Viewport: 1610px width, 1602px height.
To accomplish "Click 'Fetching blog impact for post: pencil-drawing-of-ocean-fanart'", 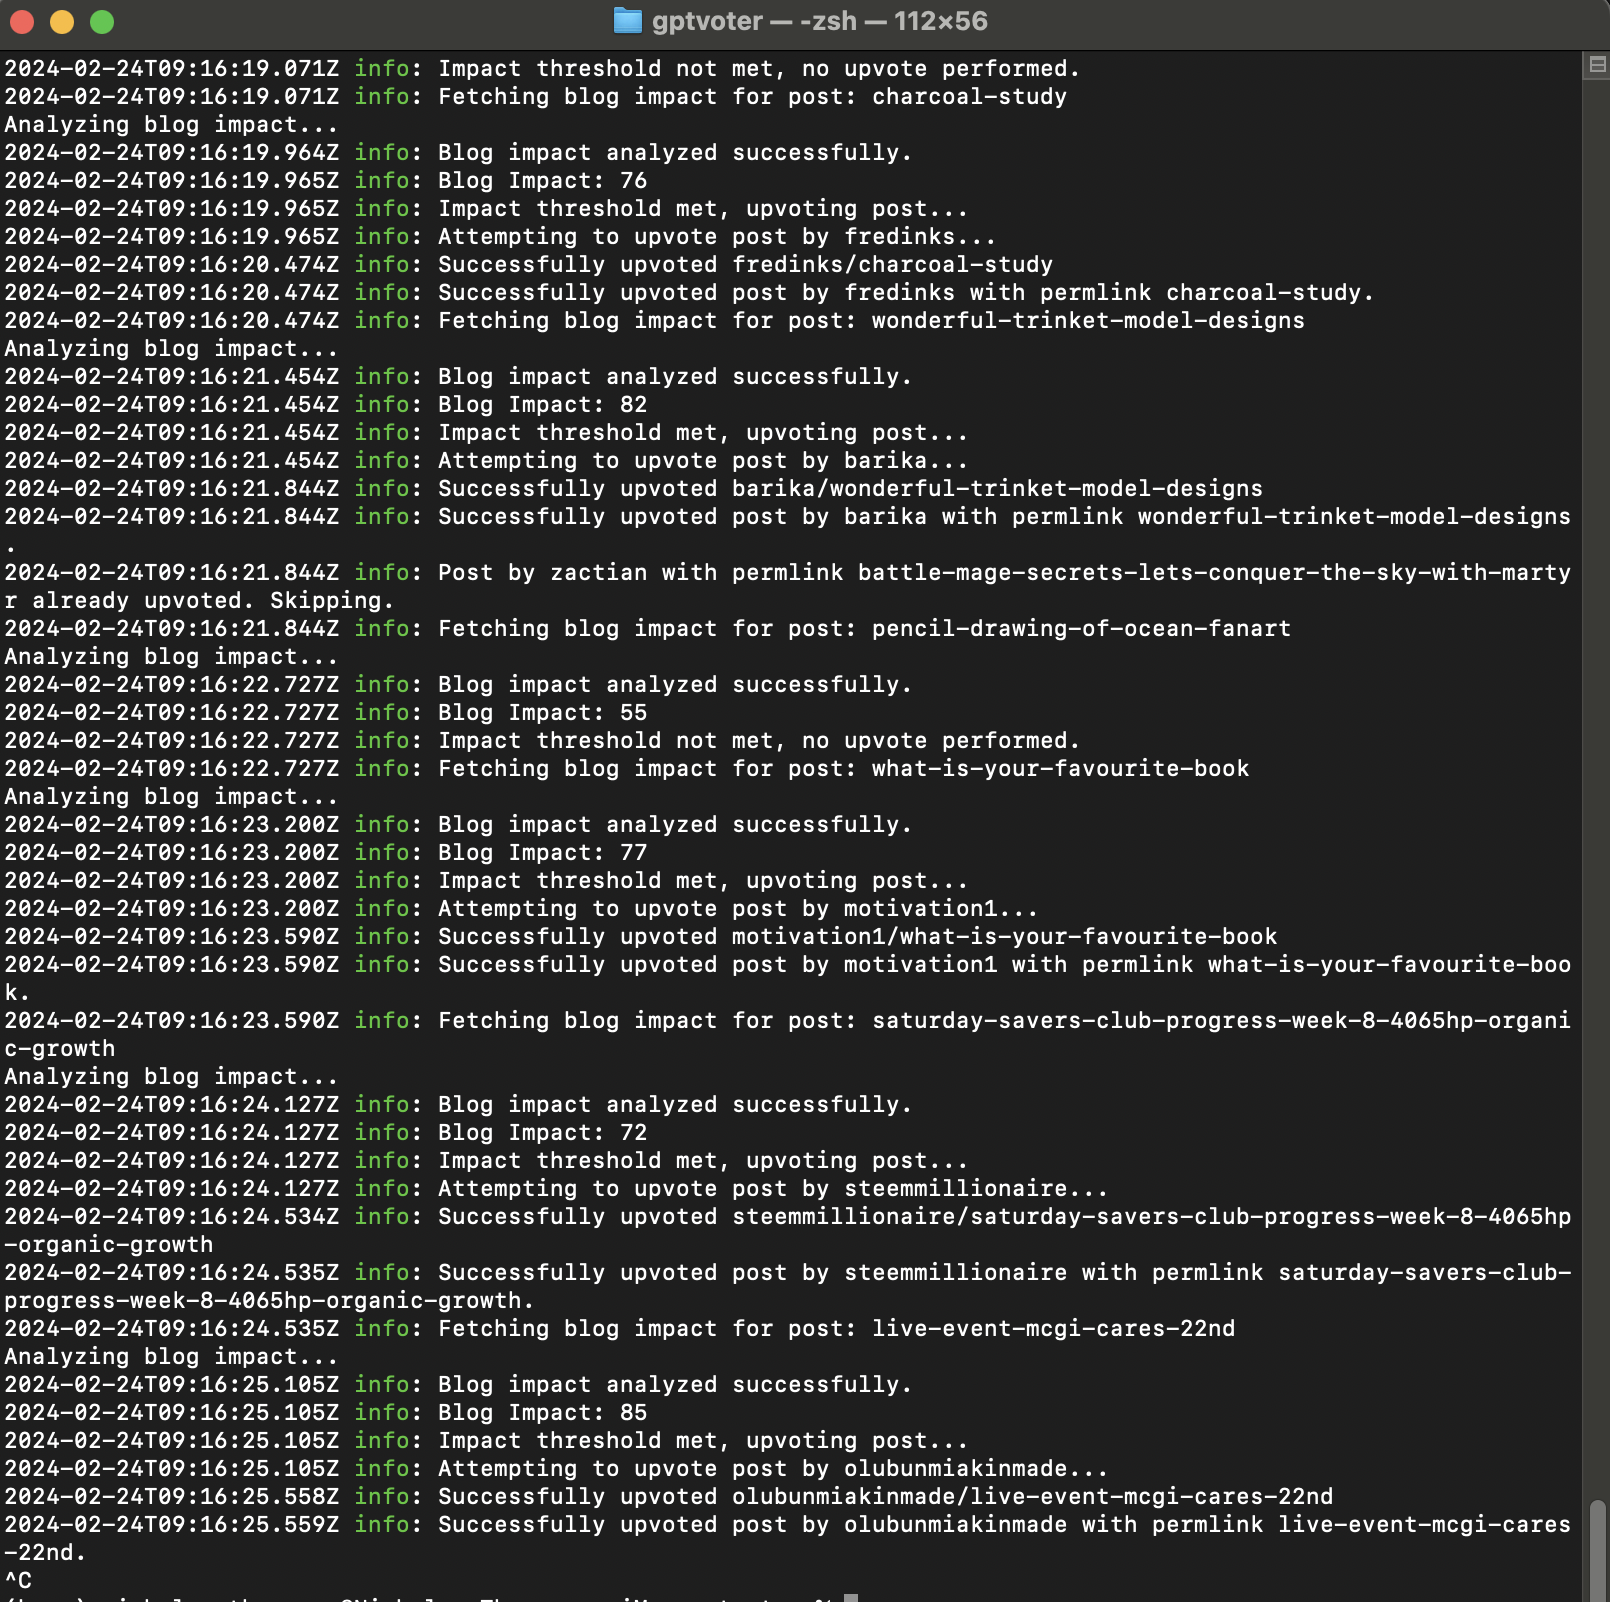I will coord(864,629).
